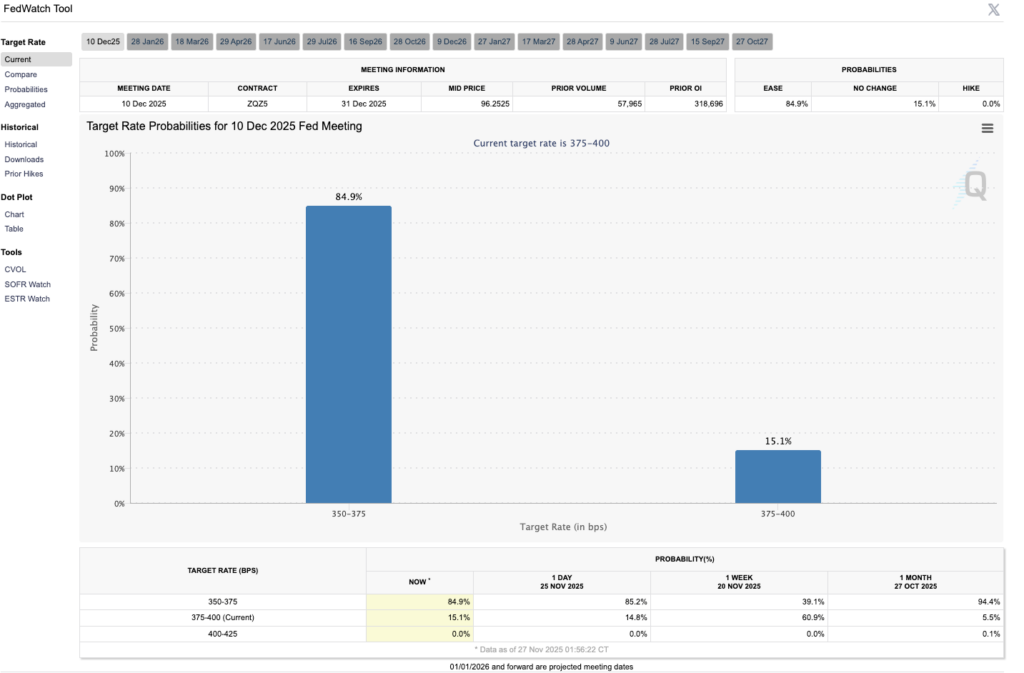Screen dimensions: 1024x673
Task: Click the Q watermark logo on chart
Action: 973,186
